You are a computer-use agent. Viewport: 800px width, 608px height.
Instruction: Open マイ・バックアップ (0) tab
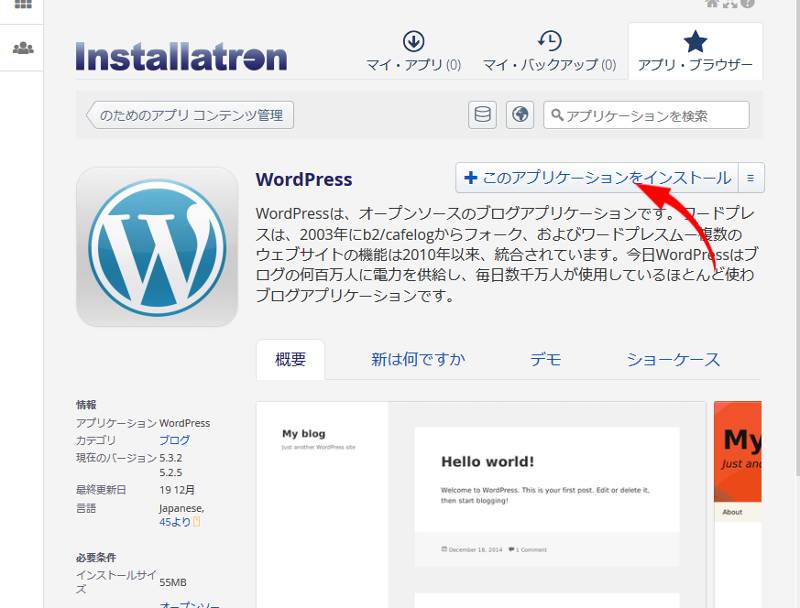[x=549, y=52]
